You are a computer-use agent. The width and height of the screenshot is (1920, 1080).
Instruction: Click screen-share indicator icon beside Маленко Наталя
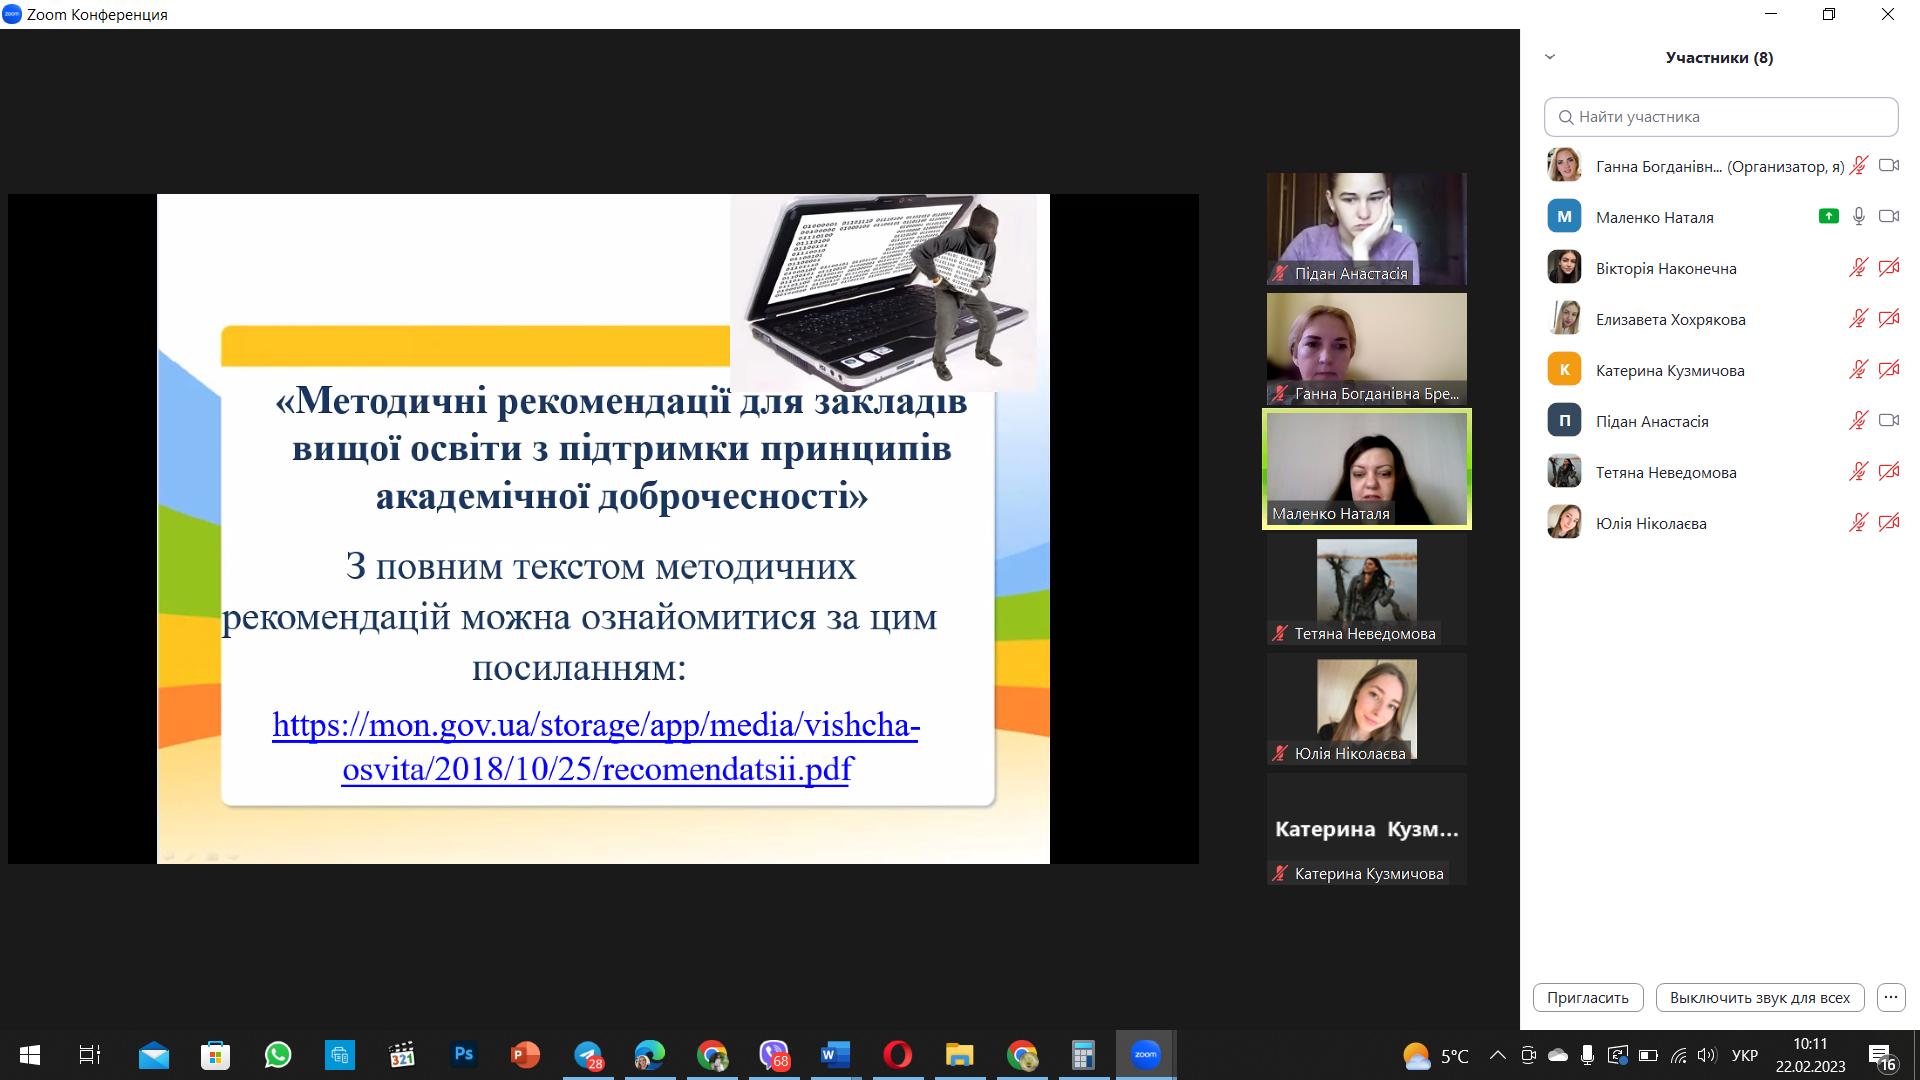(1828, 216)
